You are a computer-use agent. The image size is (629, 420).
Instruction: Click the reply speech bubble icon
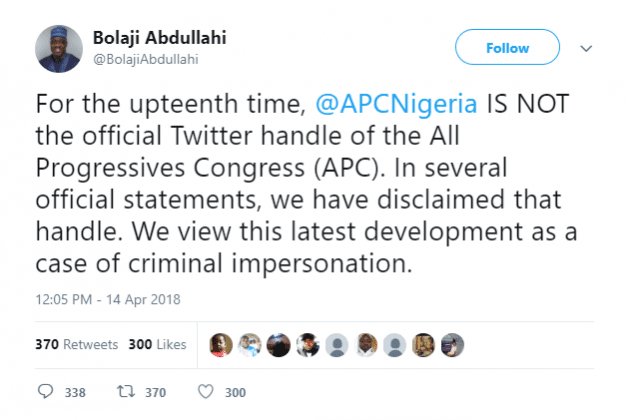coord(45,391)
